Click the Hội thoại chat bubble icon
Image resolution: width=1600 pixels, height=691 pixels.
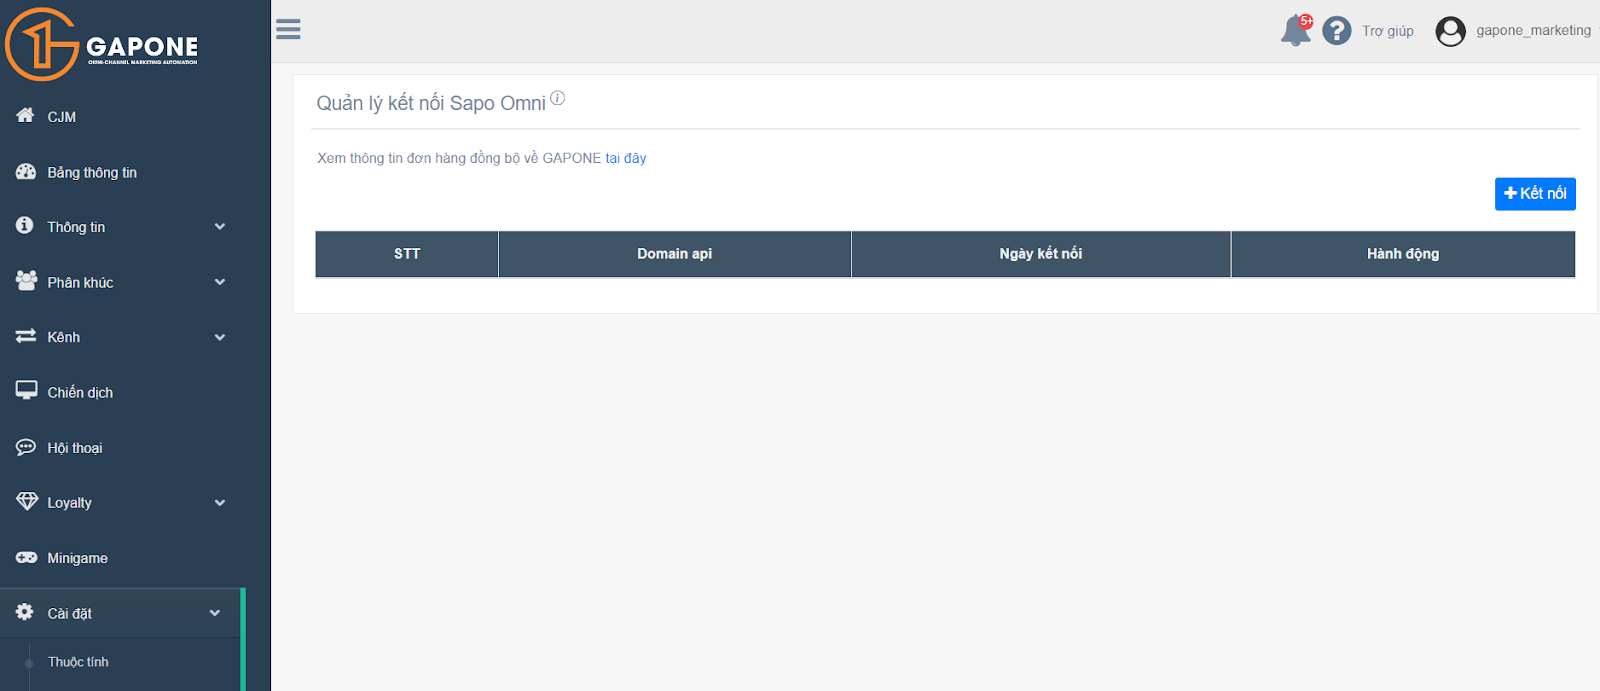point(26,447)
